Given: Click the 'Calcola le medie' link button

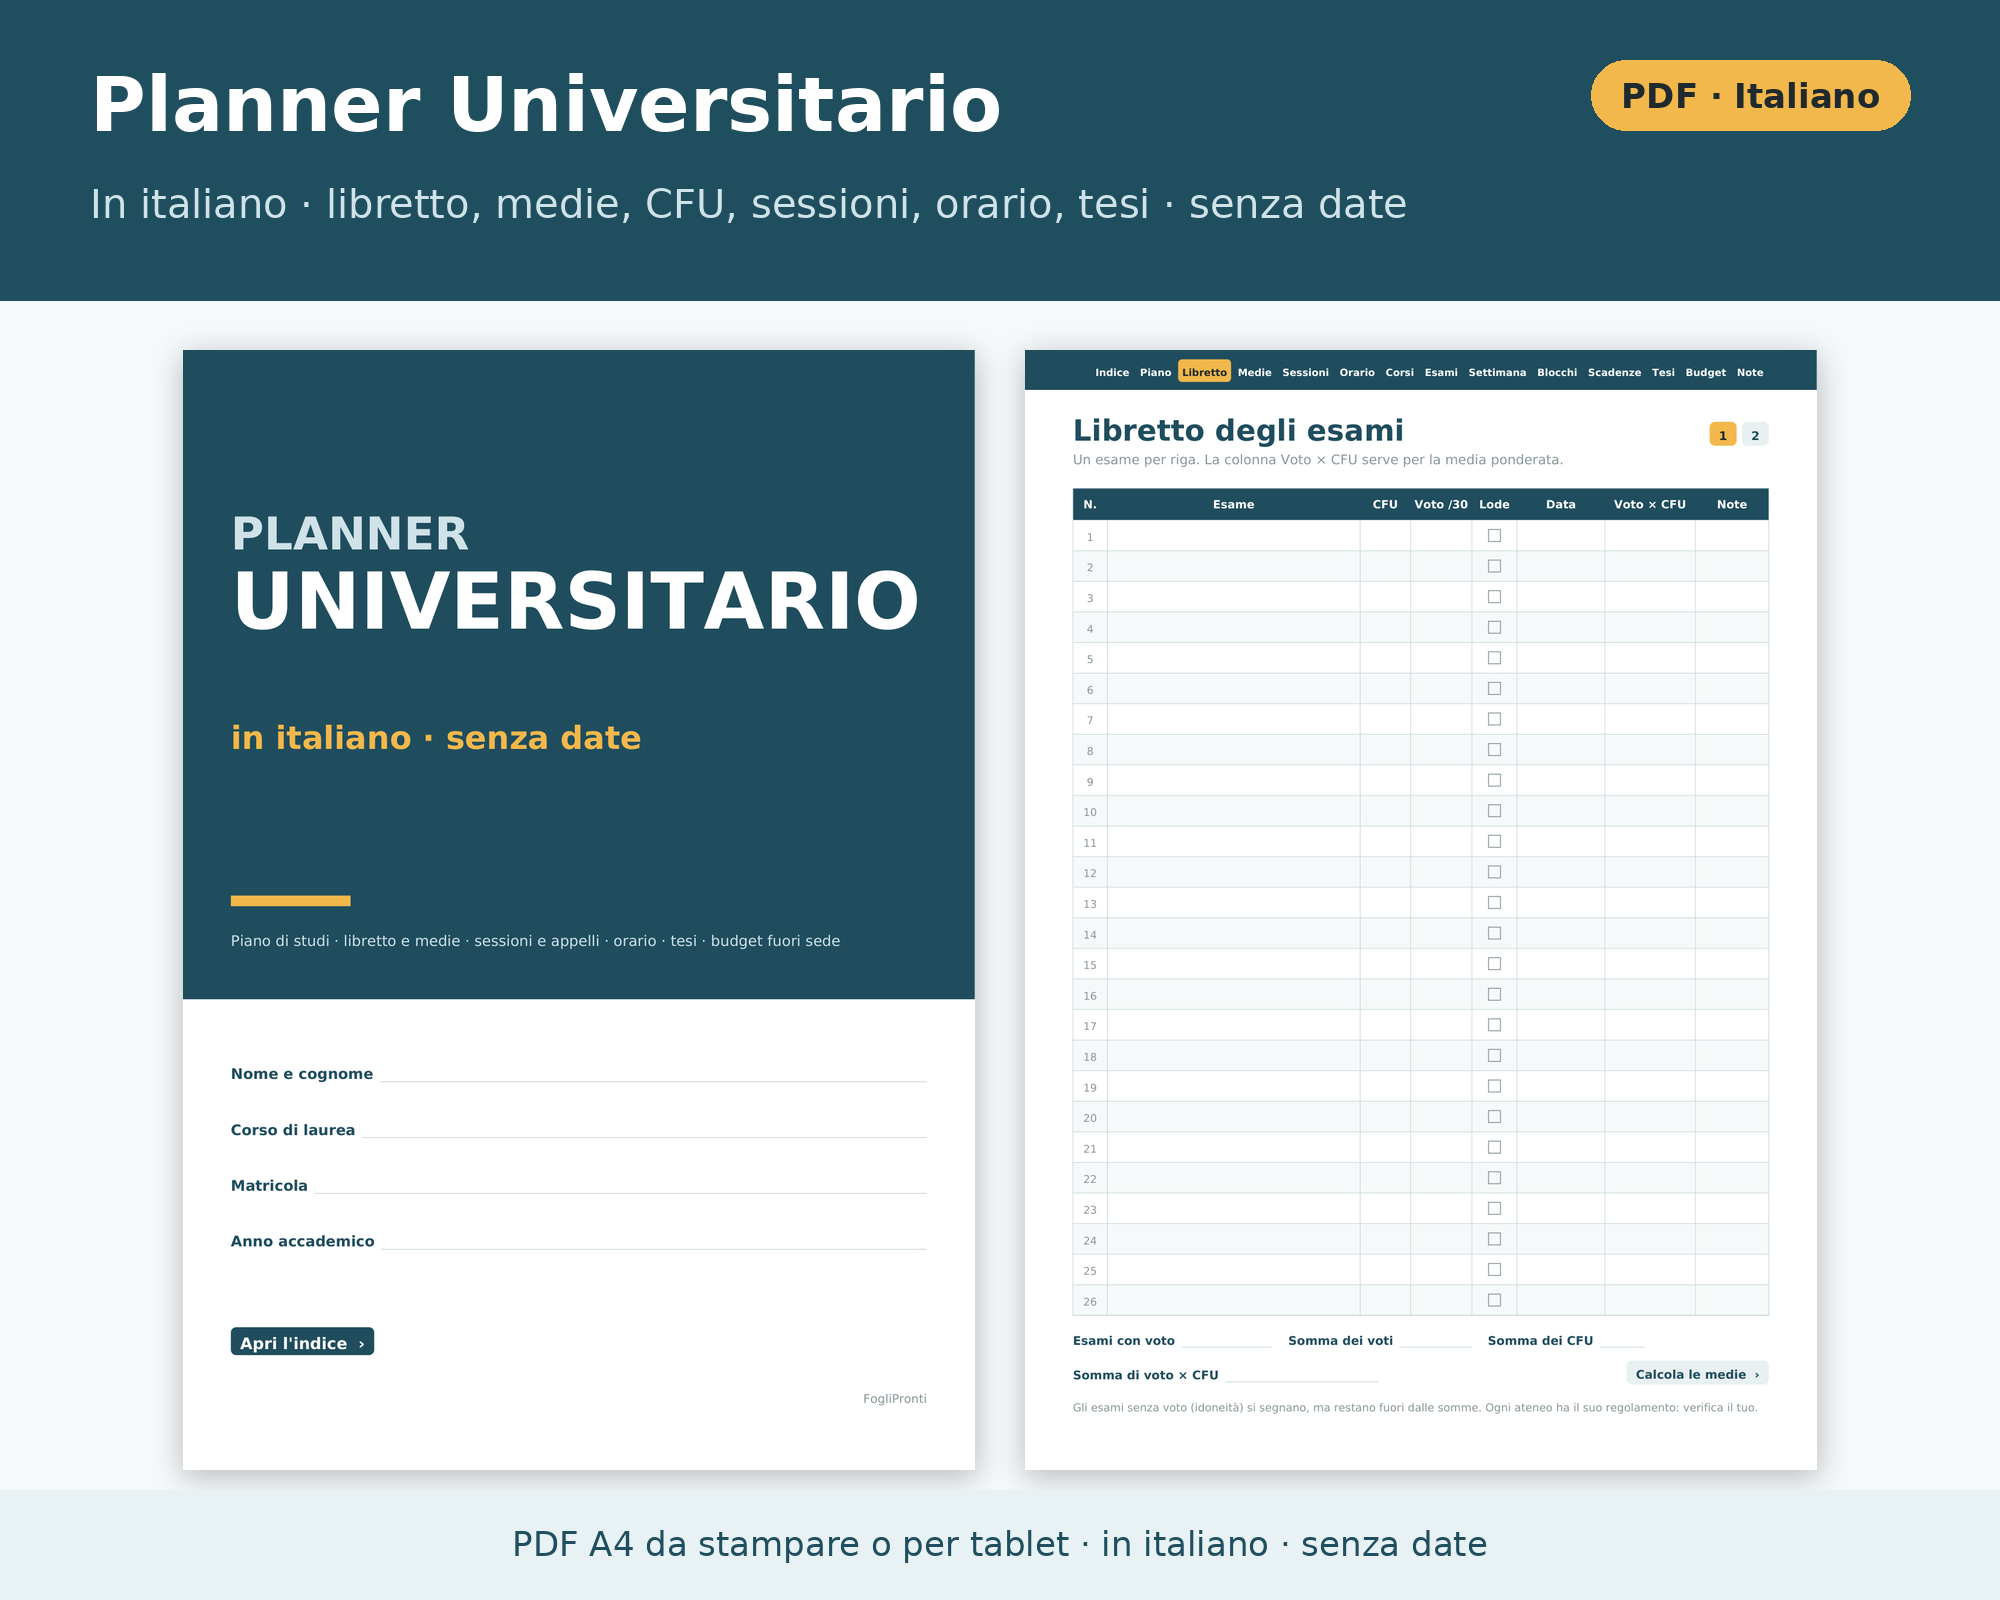Looking at the screenshot, I should [1697, 1374].
